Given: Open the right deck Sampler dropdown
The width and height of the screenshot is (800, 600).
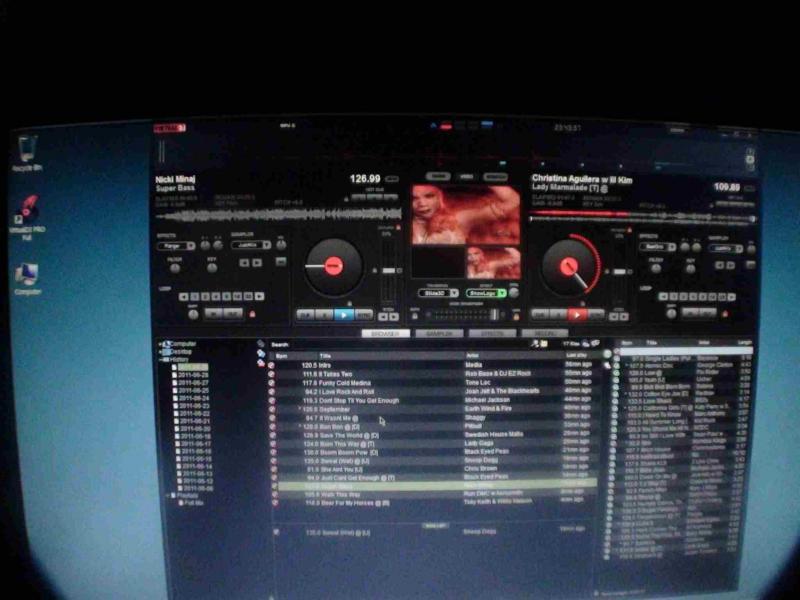Looking at the screenshot, I should tap(726, 248).
